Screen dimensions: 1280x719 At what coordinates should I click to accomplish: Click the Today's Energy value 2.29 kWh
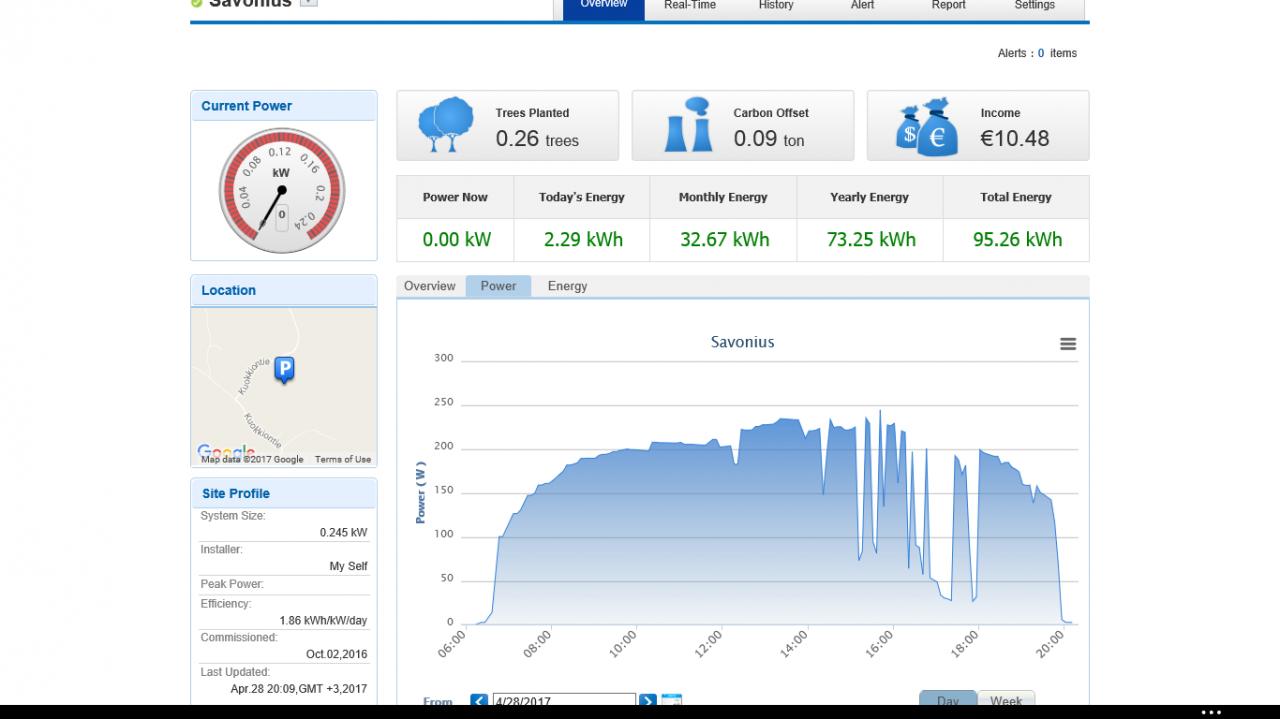(583, 240)
